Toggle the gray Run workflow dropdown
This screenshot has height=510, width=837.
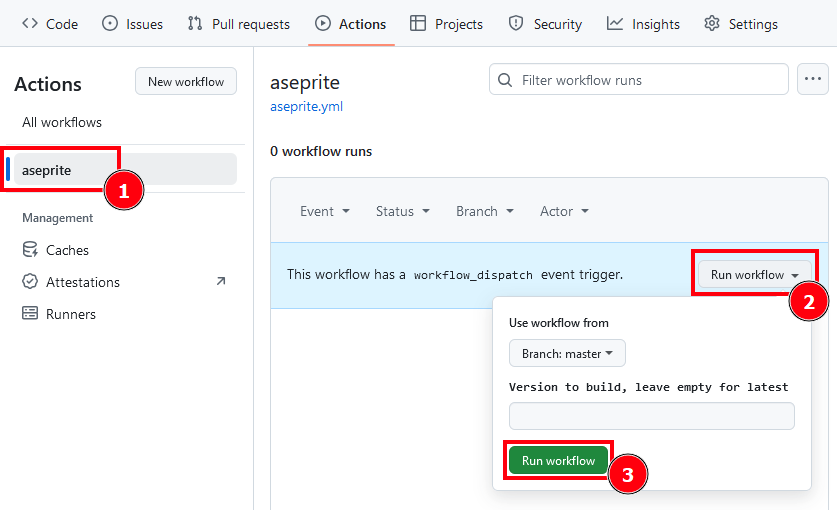755,274
